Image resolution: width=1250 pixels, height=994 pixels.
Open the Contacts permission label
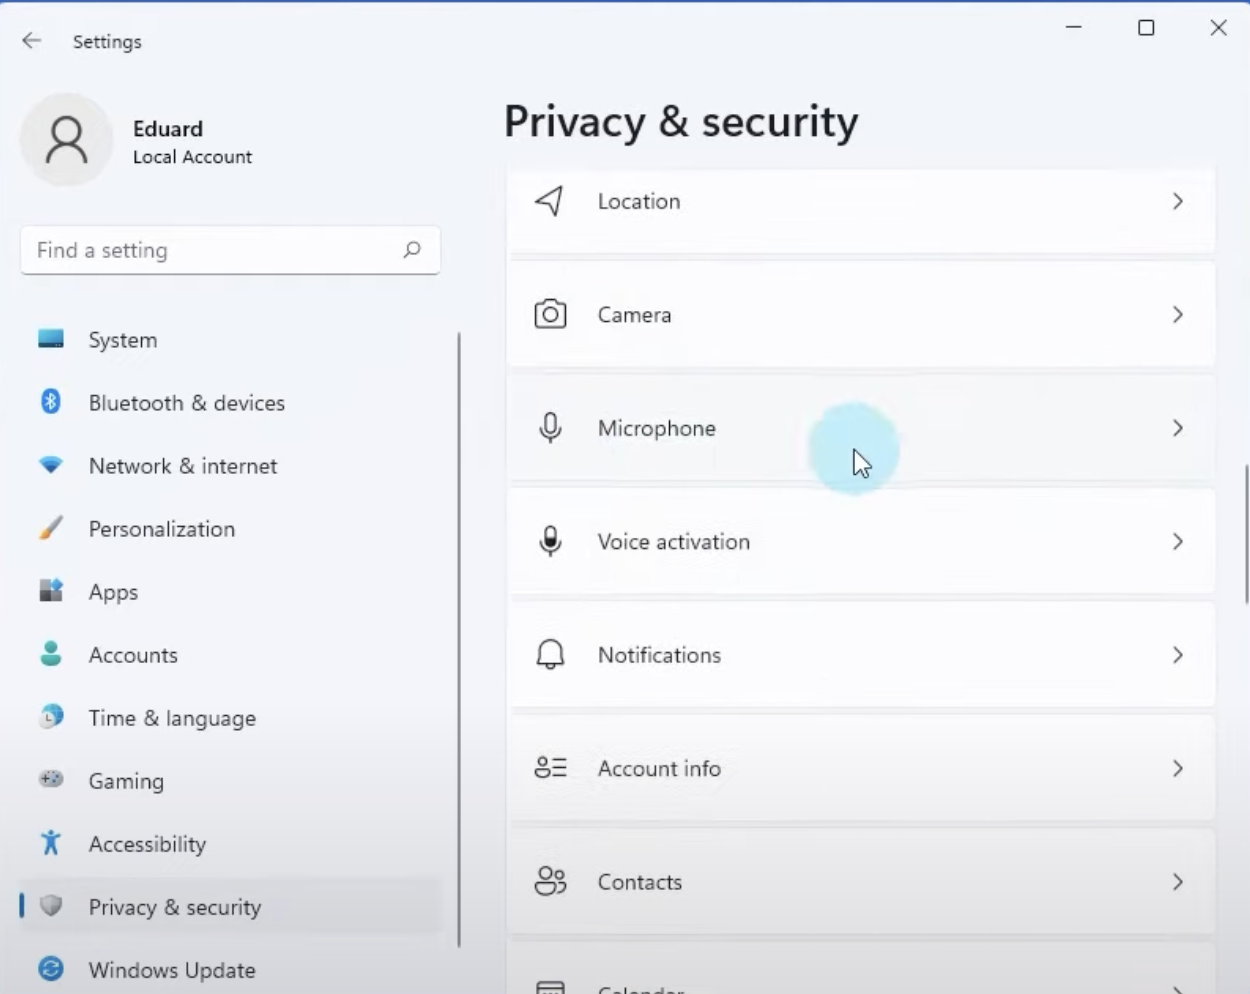640,881
